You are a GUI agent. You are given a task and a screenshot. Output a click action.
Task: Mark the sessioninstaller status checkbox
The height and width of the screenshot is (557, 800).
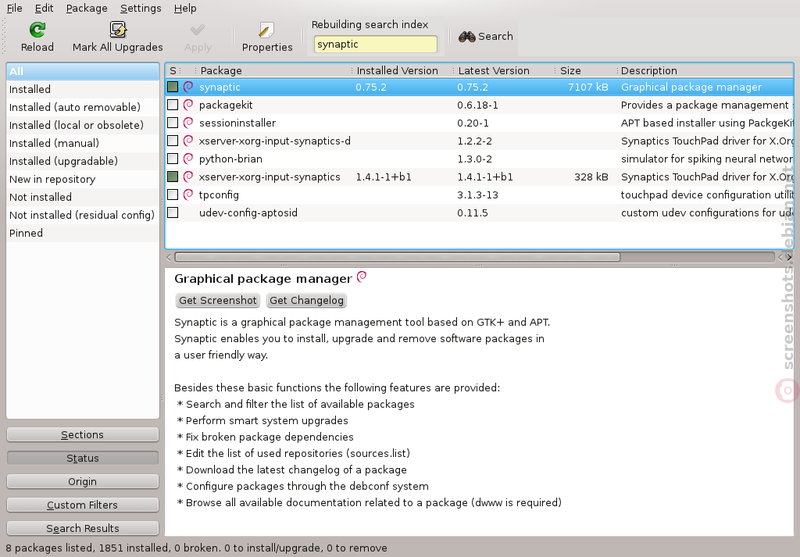(173, 122)
